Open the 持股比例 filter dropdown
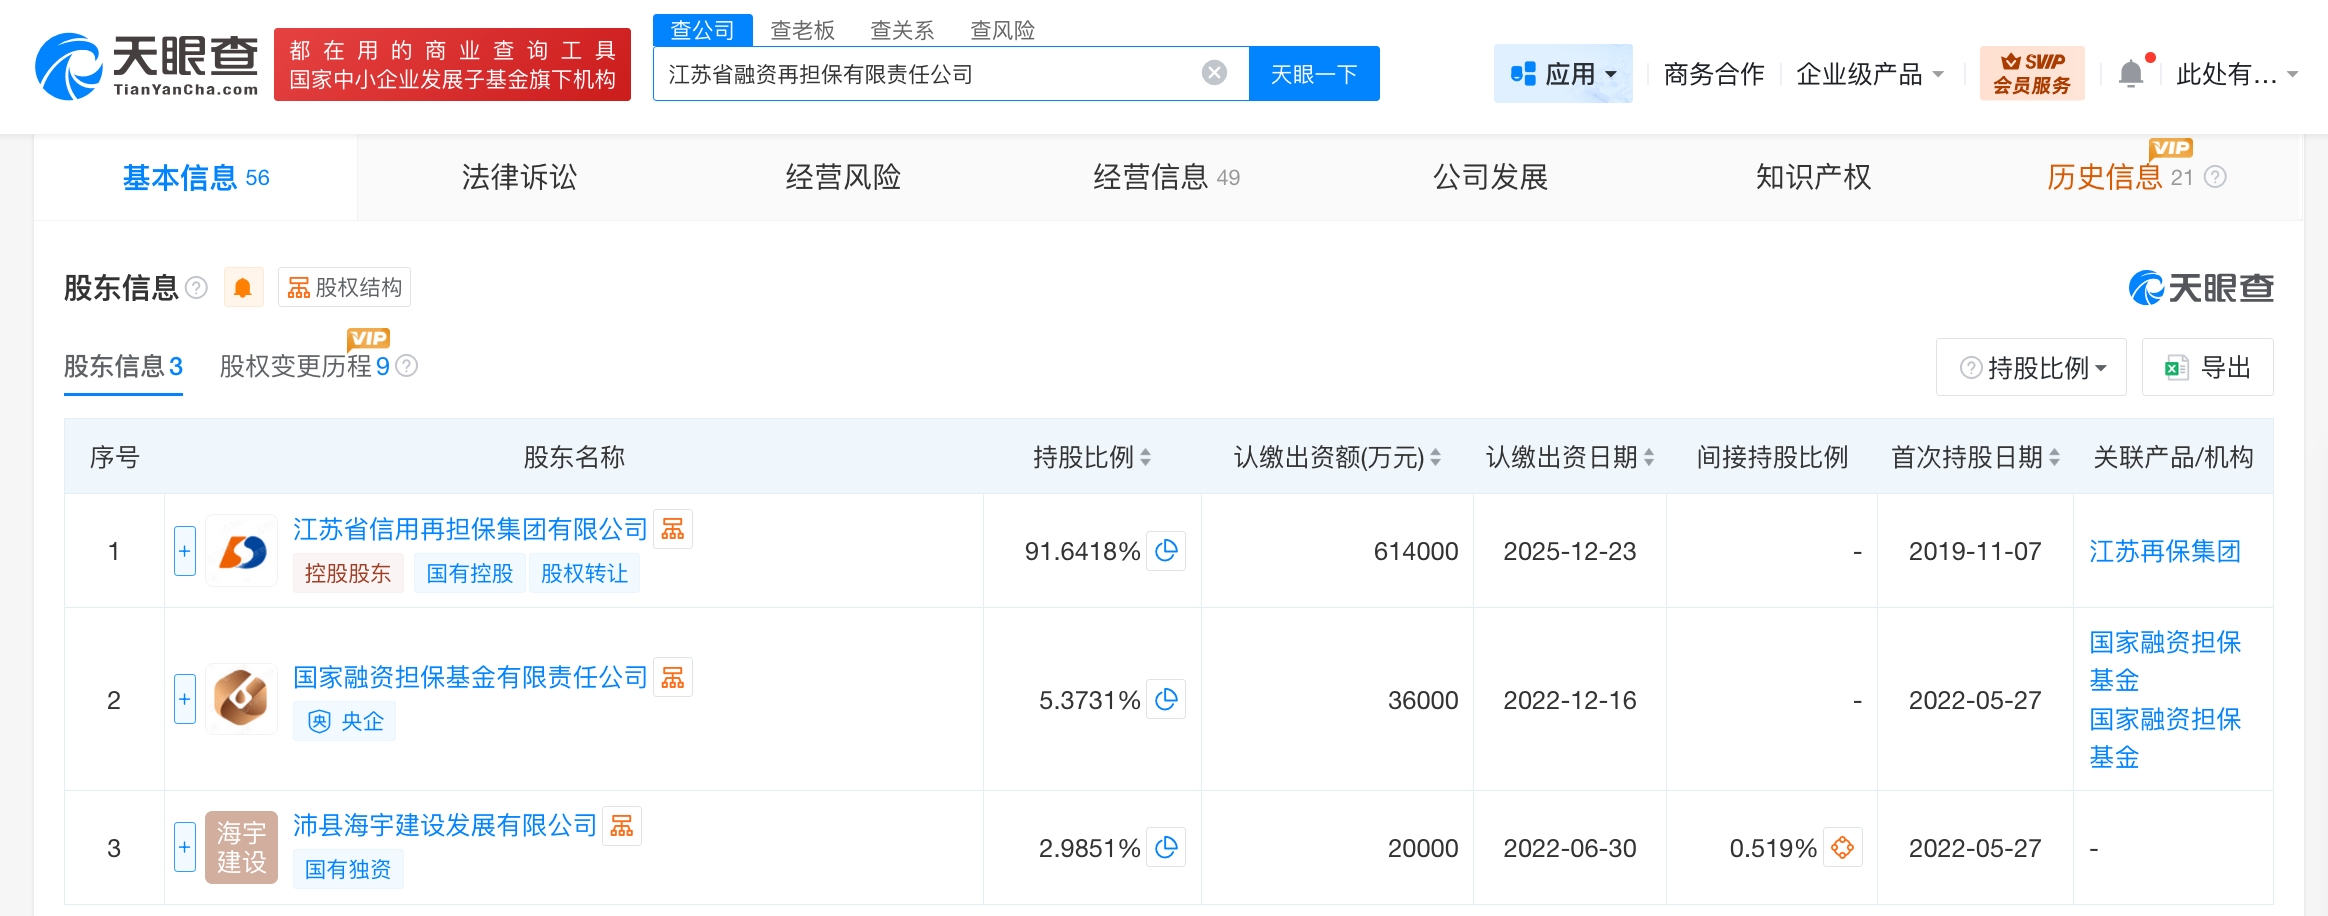Screen dimensions: 2328x916 click(x=2032, y=367)
